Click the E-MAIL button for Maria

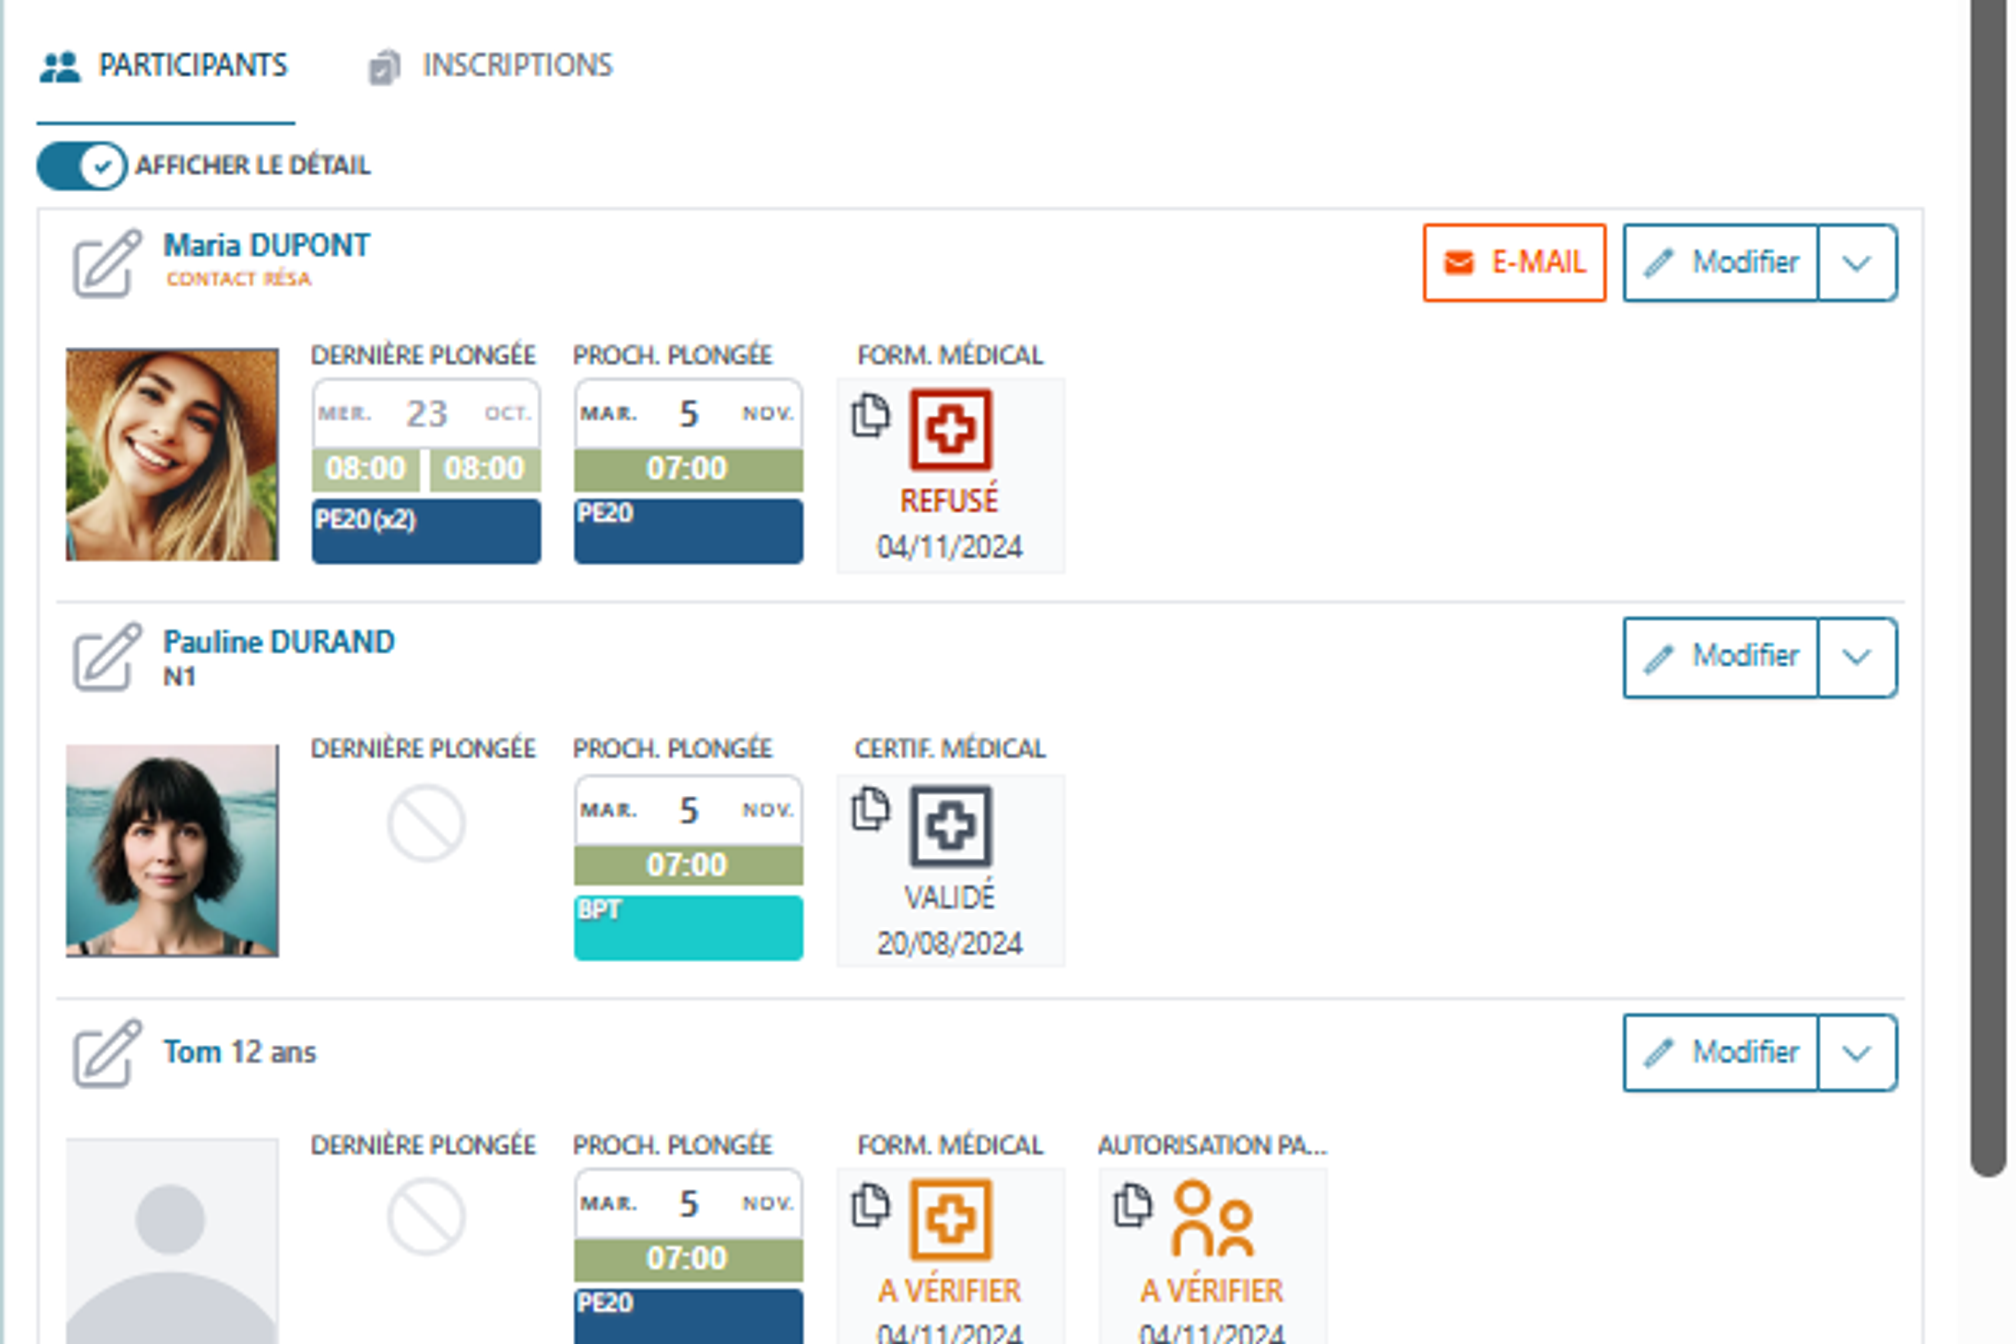click(x=1514, y=263)
